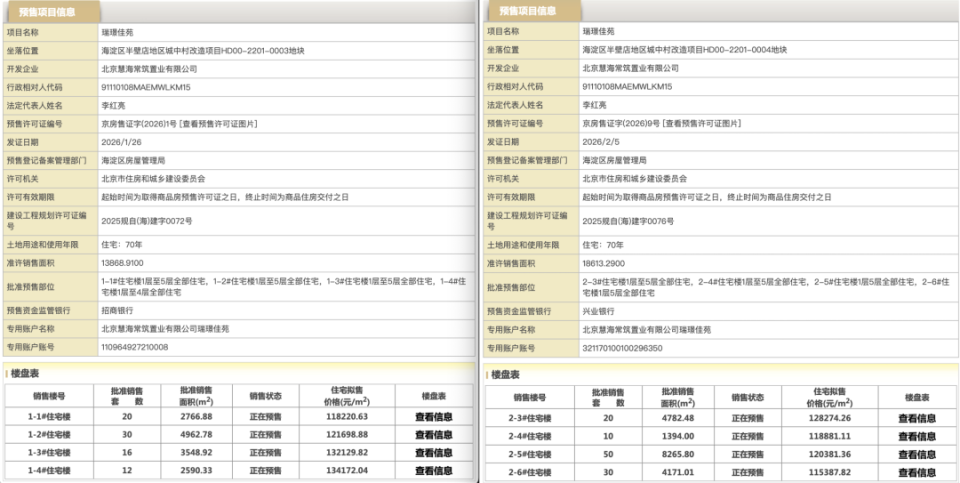Screen dimensions: 960x483
Task: Open 查看信息 for 2-4#住宅楼
Action: click(917, 436)
